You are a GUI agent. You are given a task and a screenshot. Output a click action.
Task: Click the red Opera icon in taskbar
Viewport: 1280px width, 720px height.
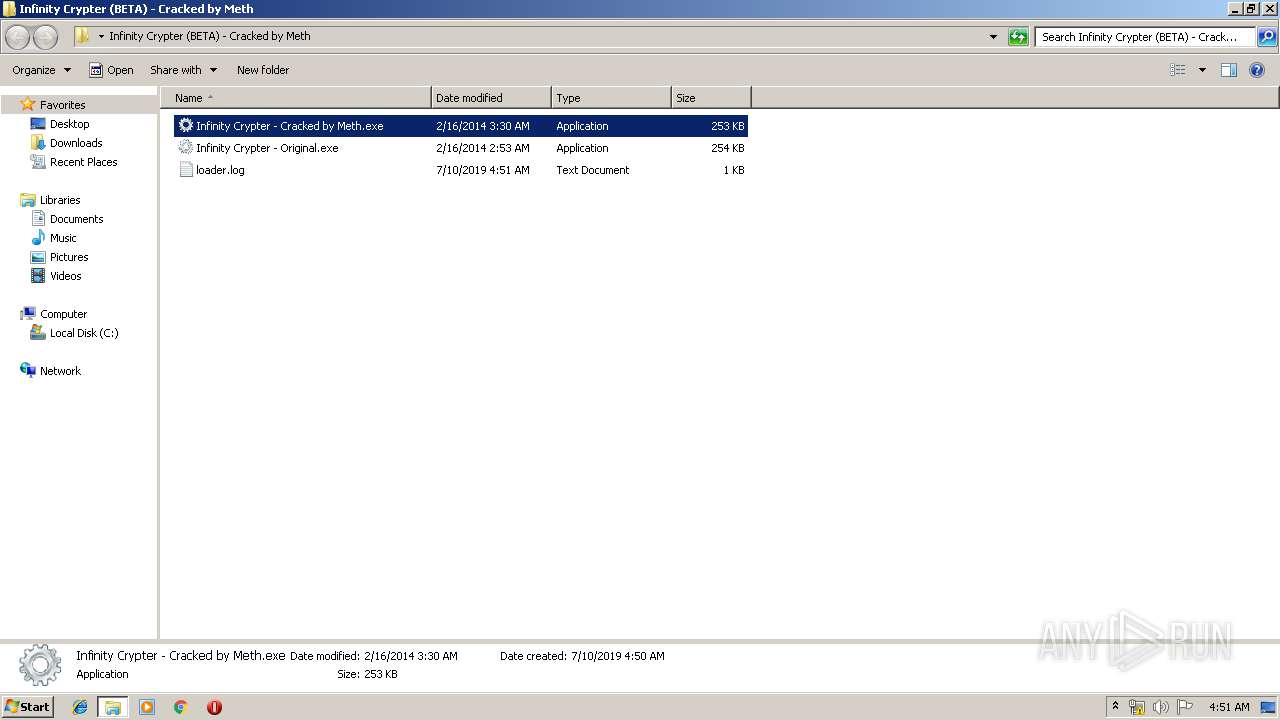[x=214, y=707]
